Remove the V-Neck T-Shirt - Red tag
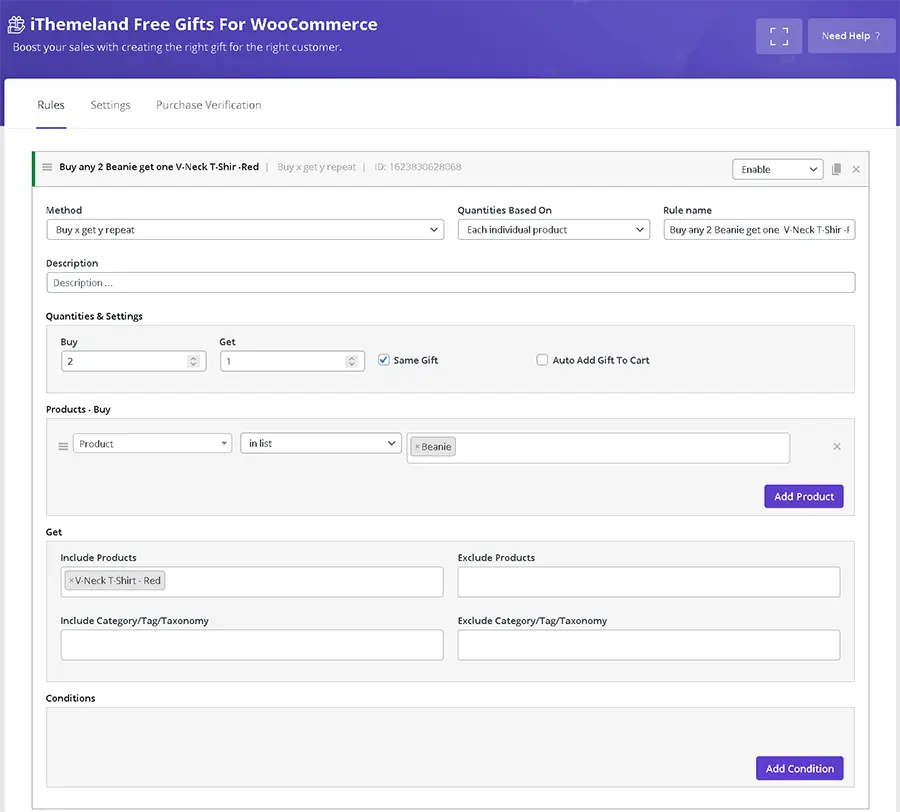 click(x=71, y=581)
